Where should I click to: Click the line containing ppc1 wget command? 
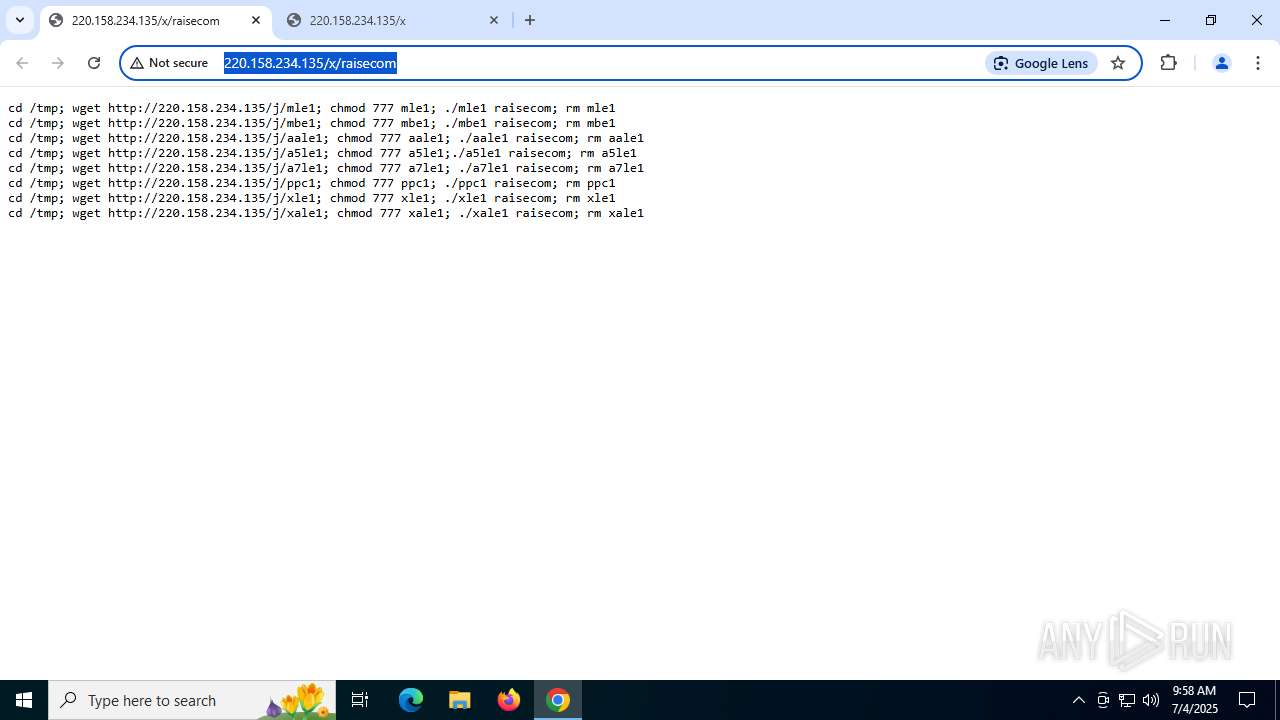point(312,183)
